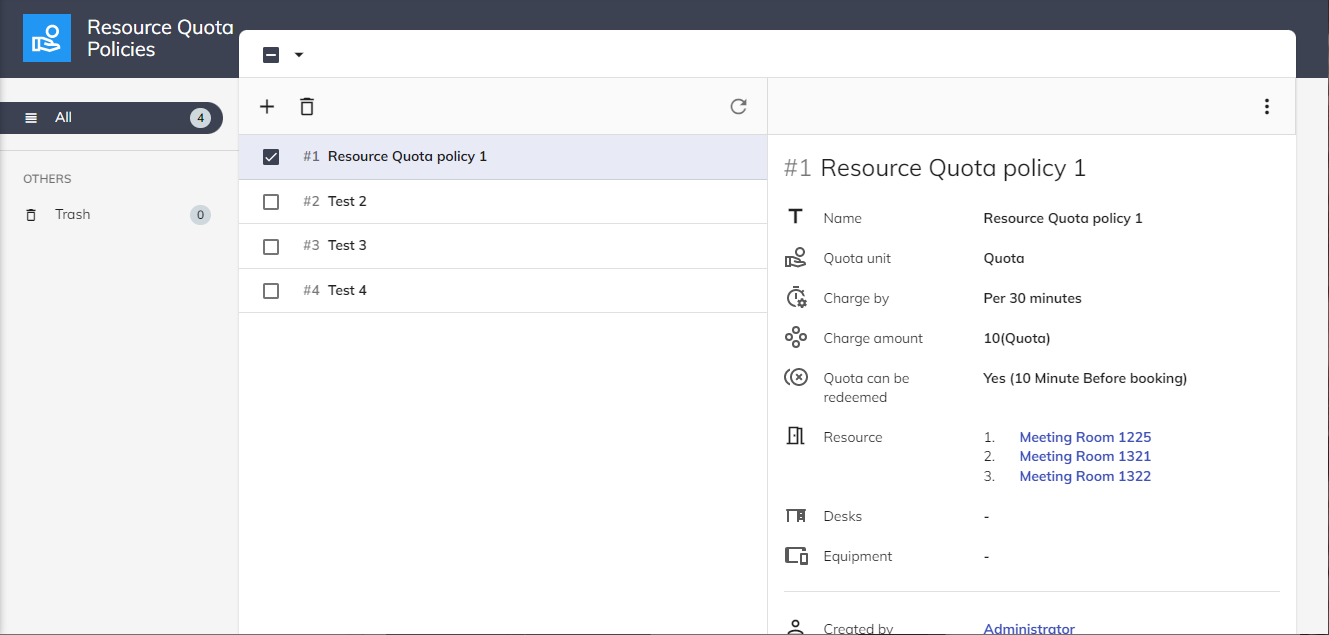Open the three-dot more options menu
This screenshot has height=635, width=1329.
1267,107
